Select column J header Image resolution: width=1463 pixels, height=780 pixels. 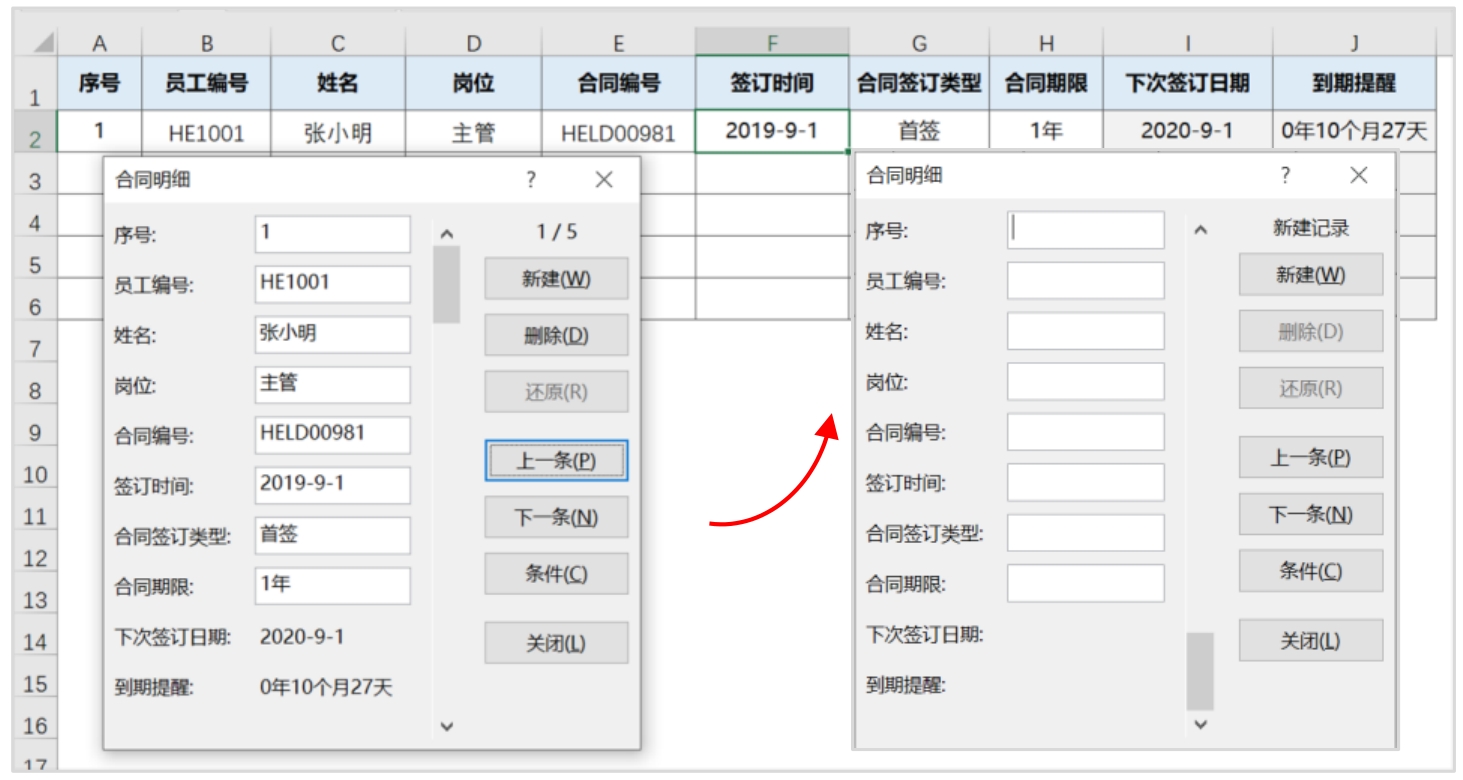point(1354,43)
